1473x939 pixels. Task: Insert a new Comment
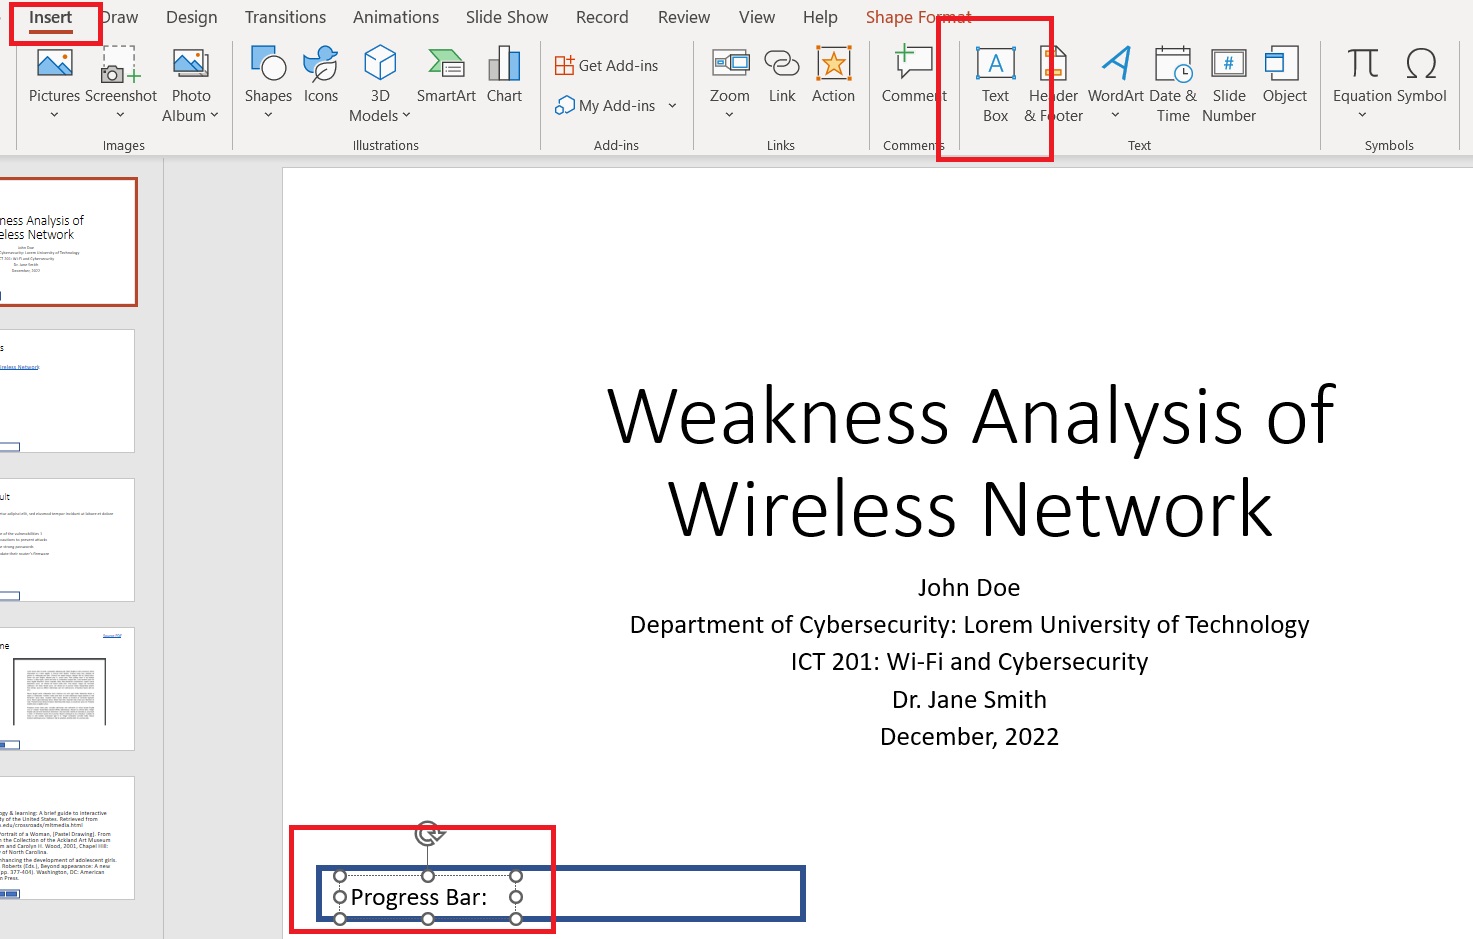click(x=912, y=80)
